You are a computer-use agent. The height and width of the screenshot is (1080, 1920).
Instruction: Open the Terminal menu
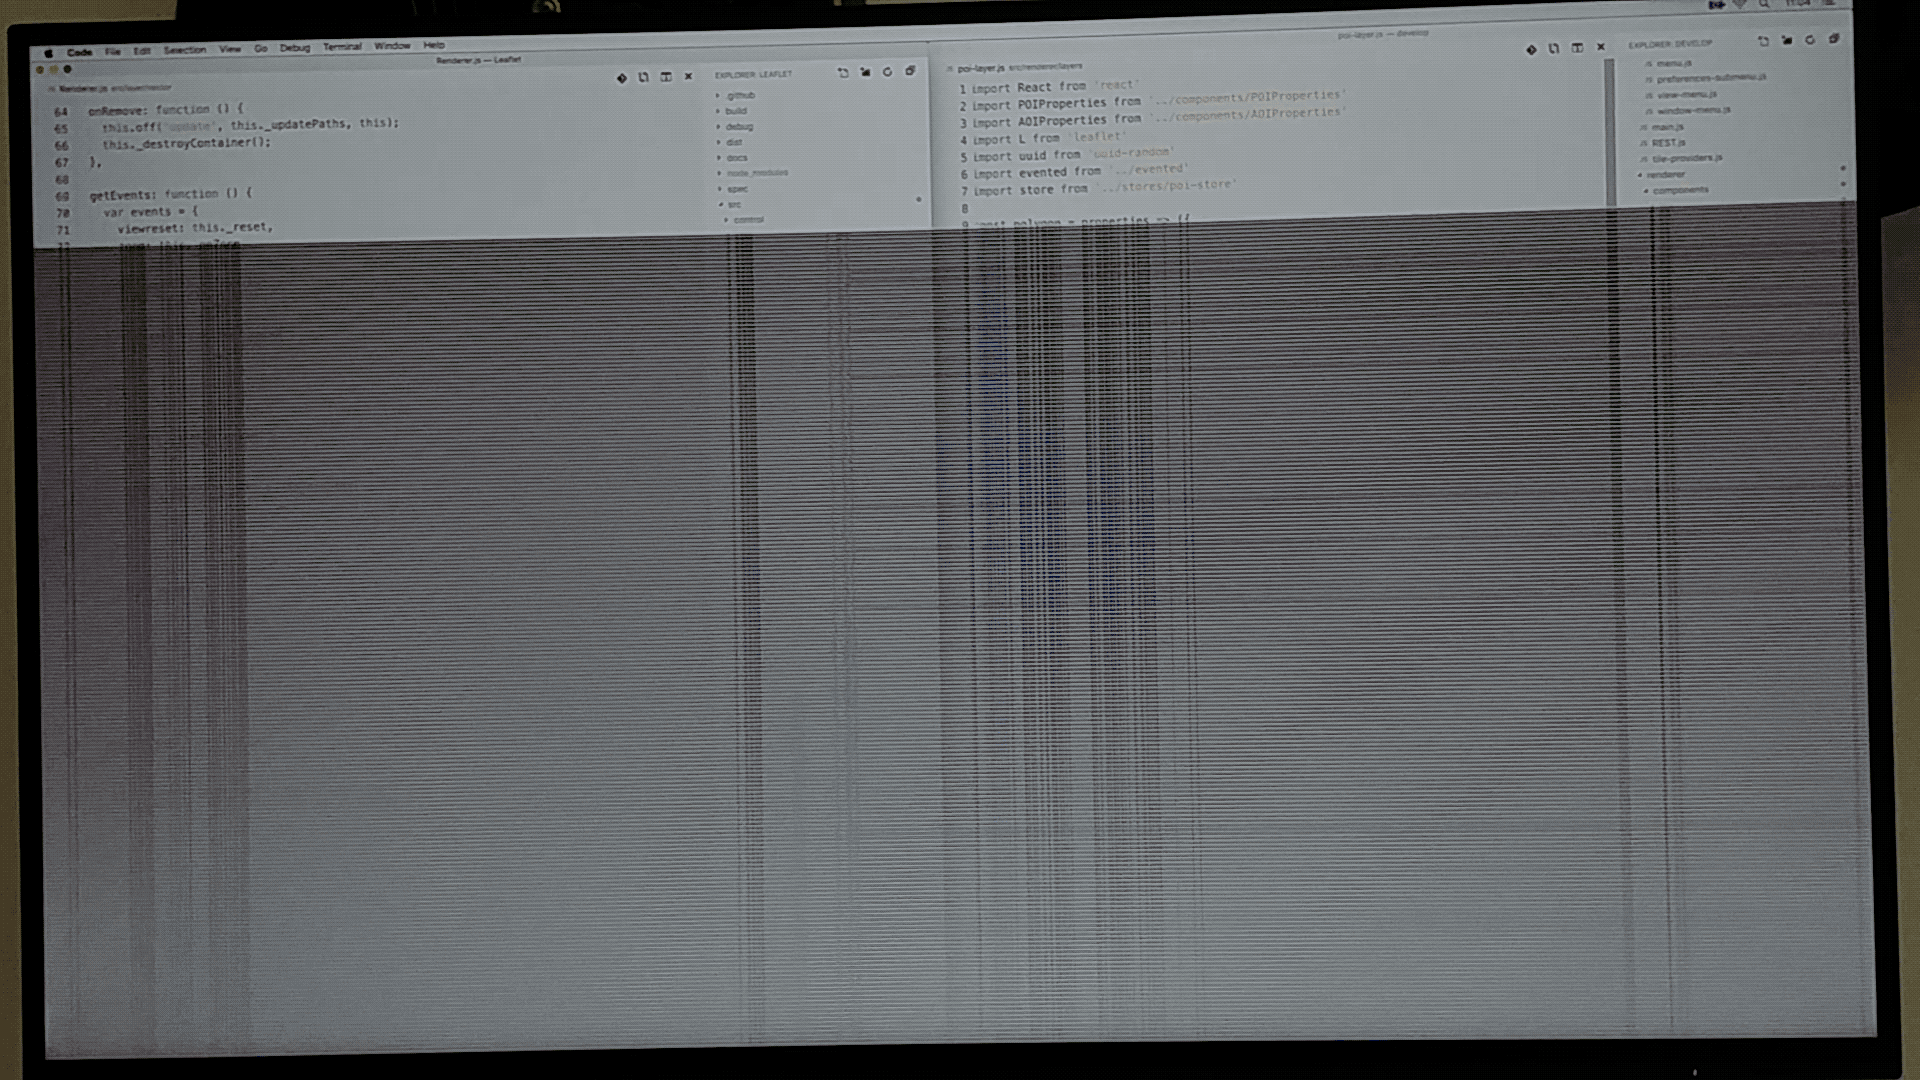pos(342,47)
